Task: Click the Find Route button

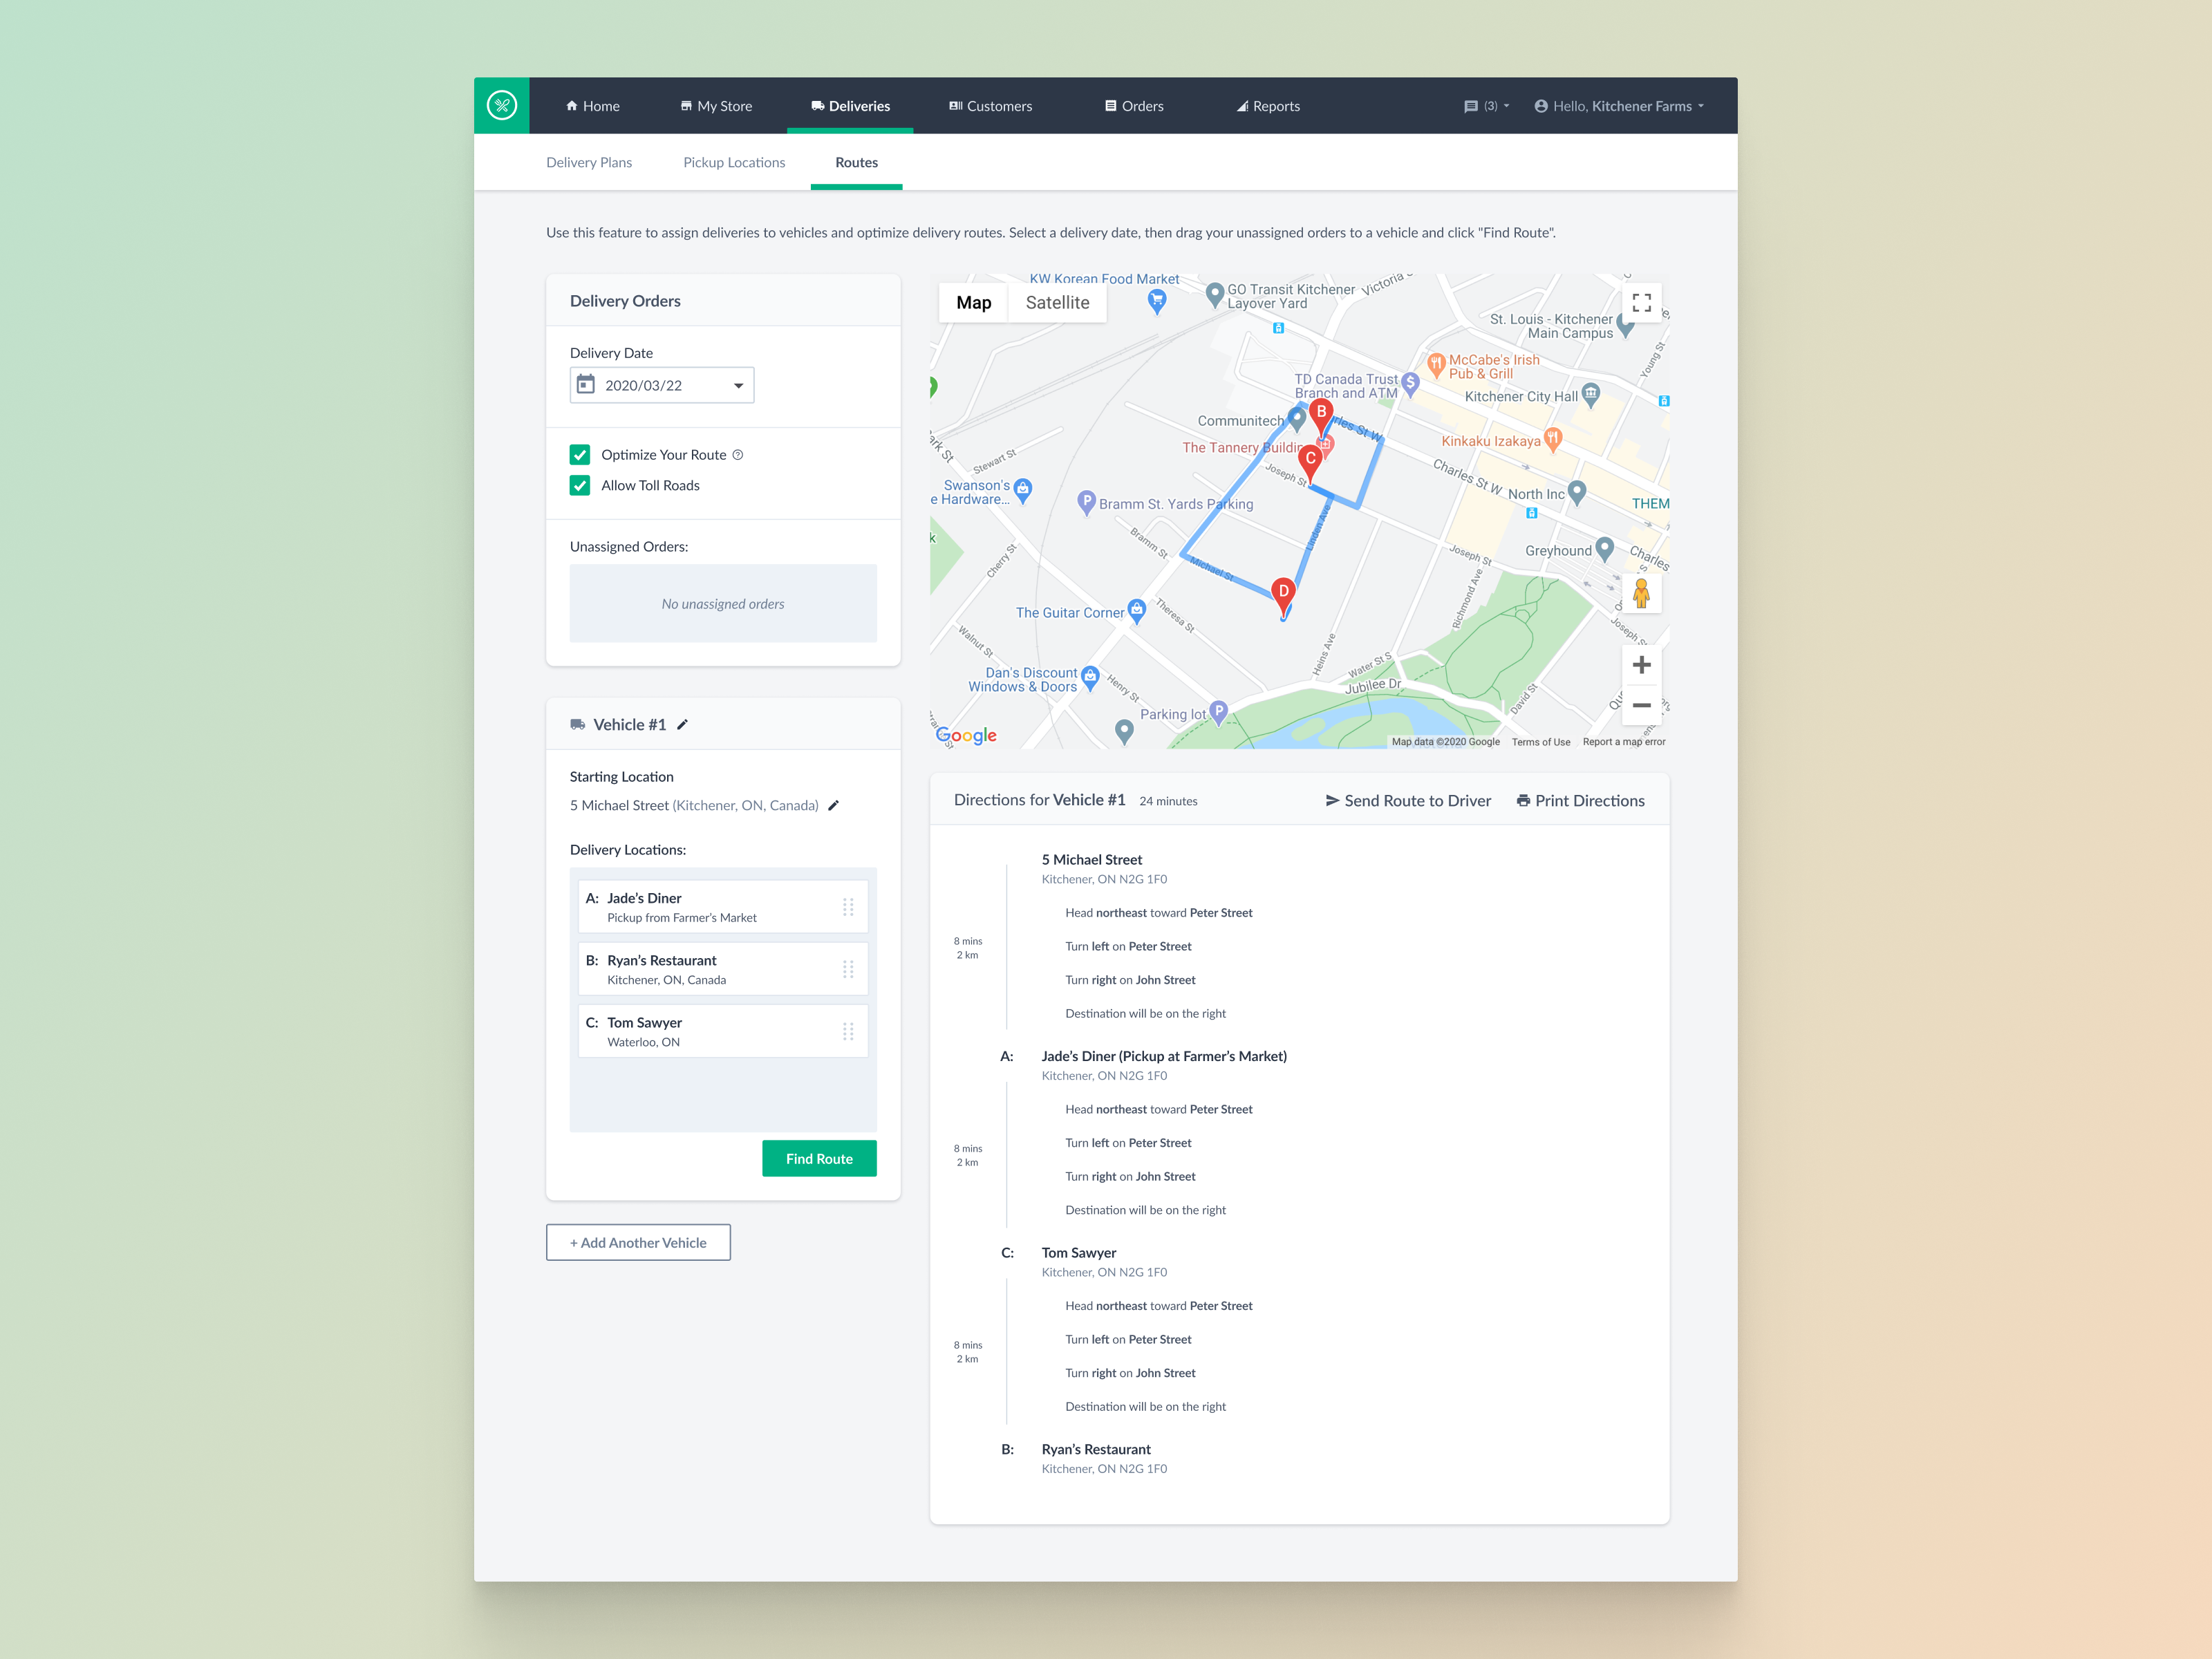Action: (x=819, y=1158)
